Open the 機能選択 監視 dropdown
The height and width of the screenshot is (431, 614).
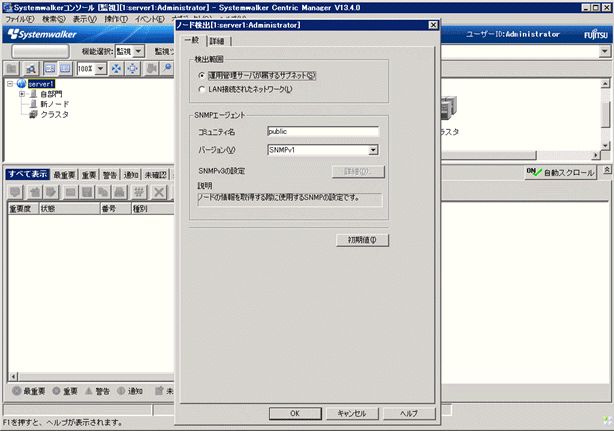click(139, 51)
